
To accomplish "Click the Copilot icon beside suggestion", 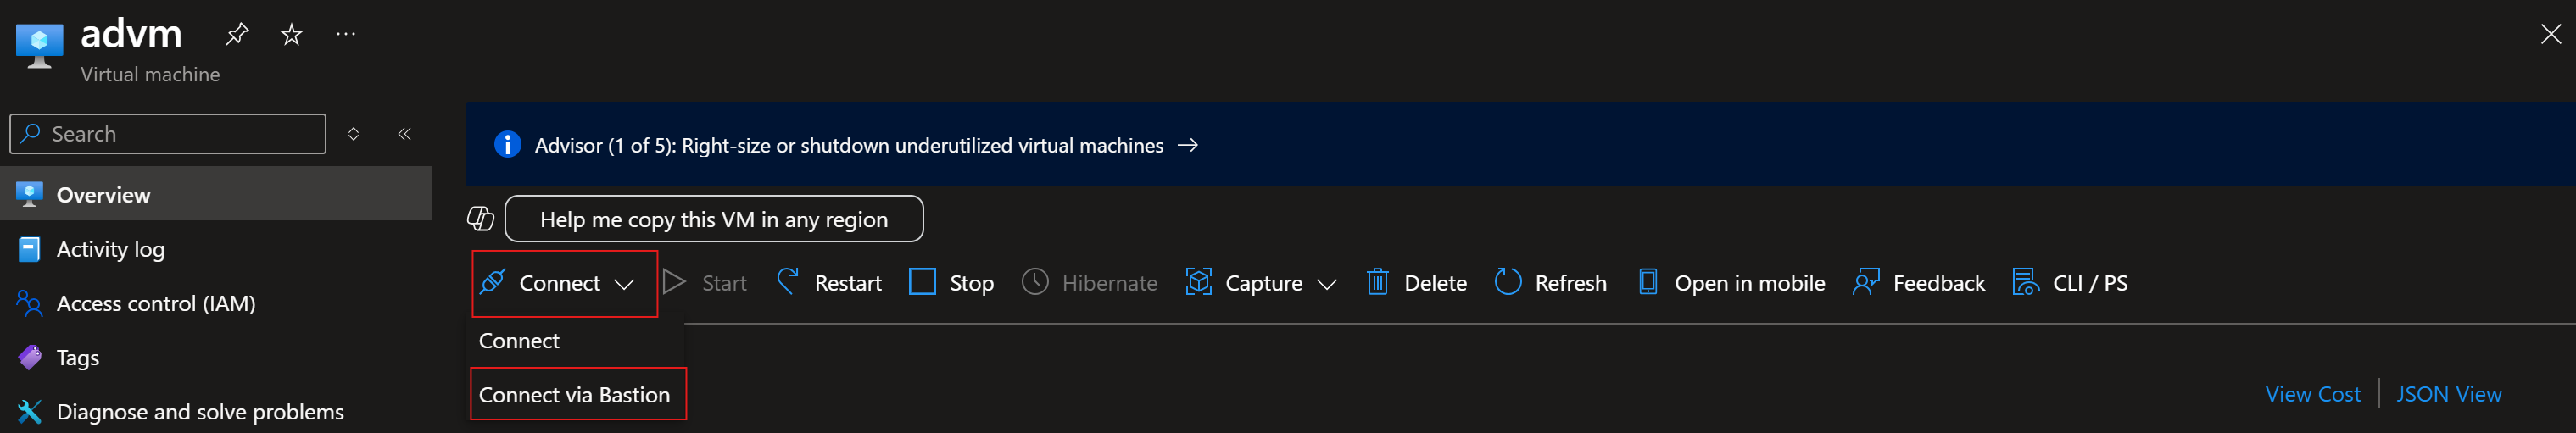I will (480, 218).
